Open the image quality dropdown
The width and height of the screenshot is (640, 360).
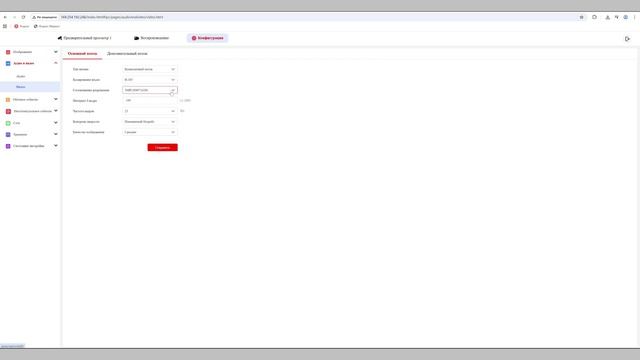(150, 132)
